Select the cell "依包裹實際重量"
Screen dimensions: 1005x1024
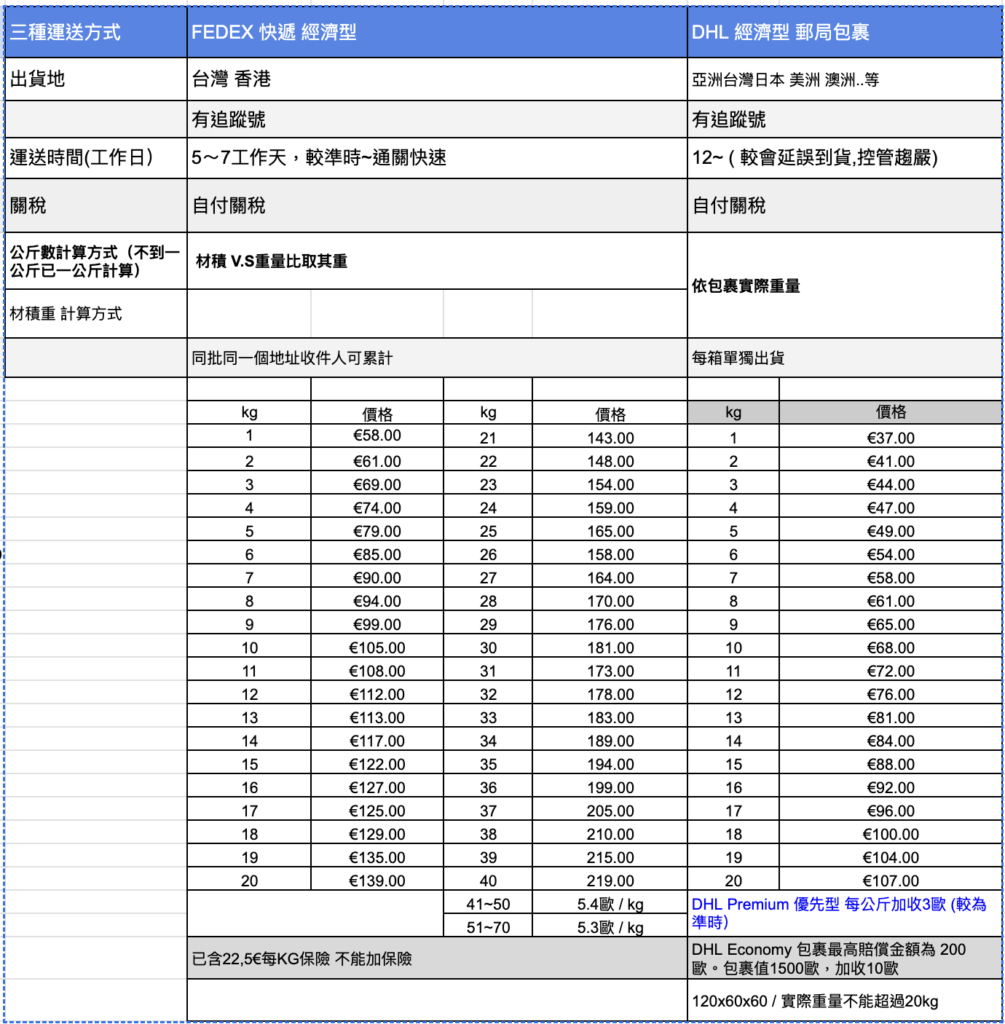(x=844, y=285)
